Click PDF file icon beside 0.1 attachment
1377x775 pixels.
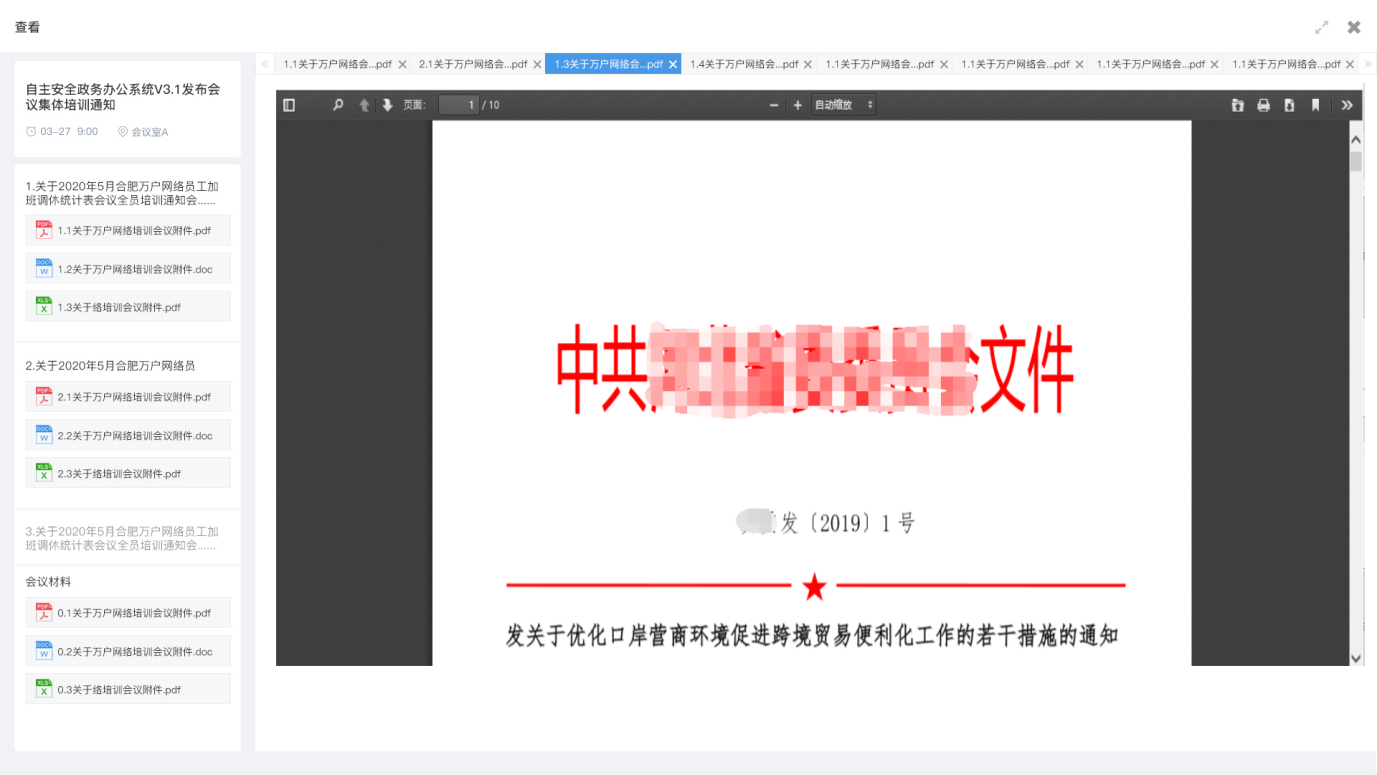click(x=43, y=612)
